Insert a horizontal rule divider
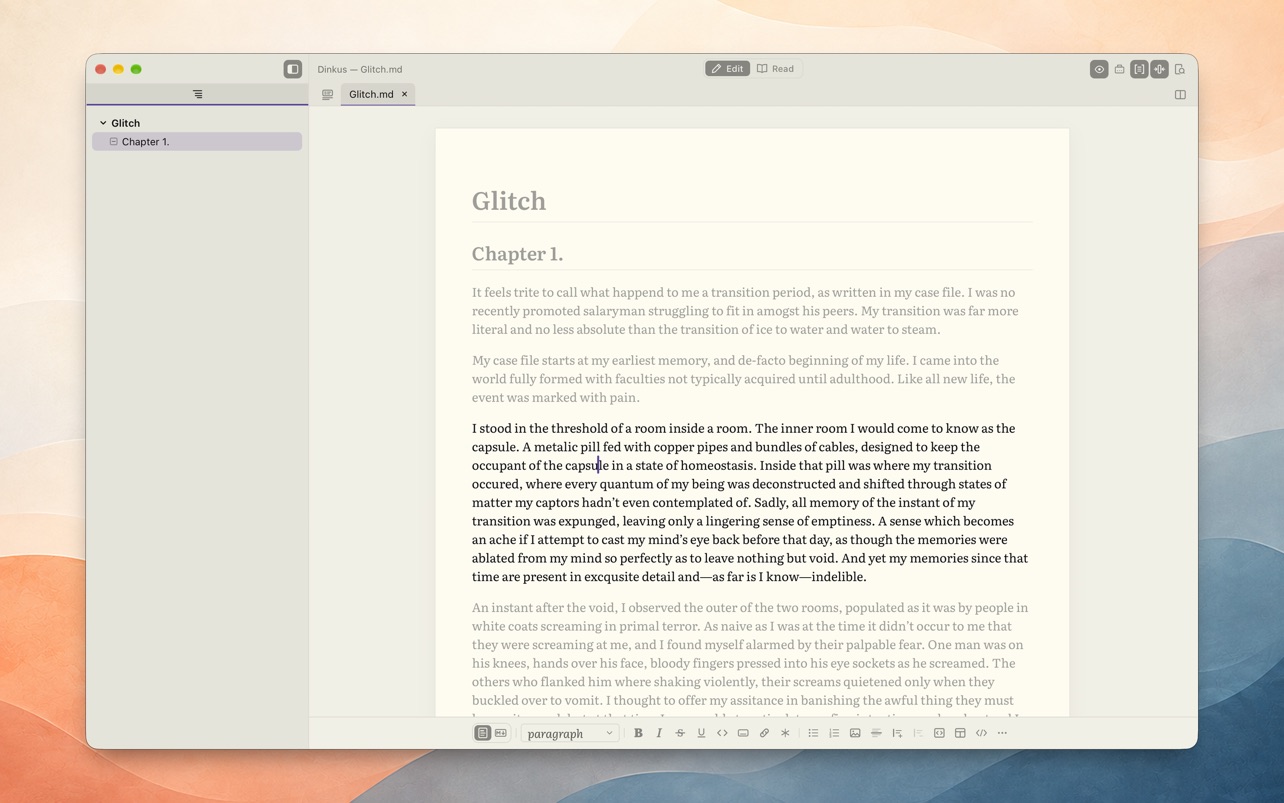The height and width of the screenshot is (803, 1284). (876, 733)
